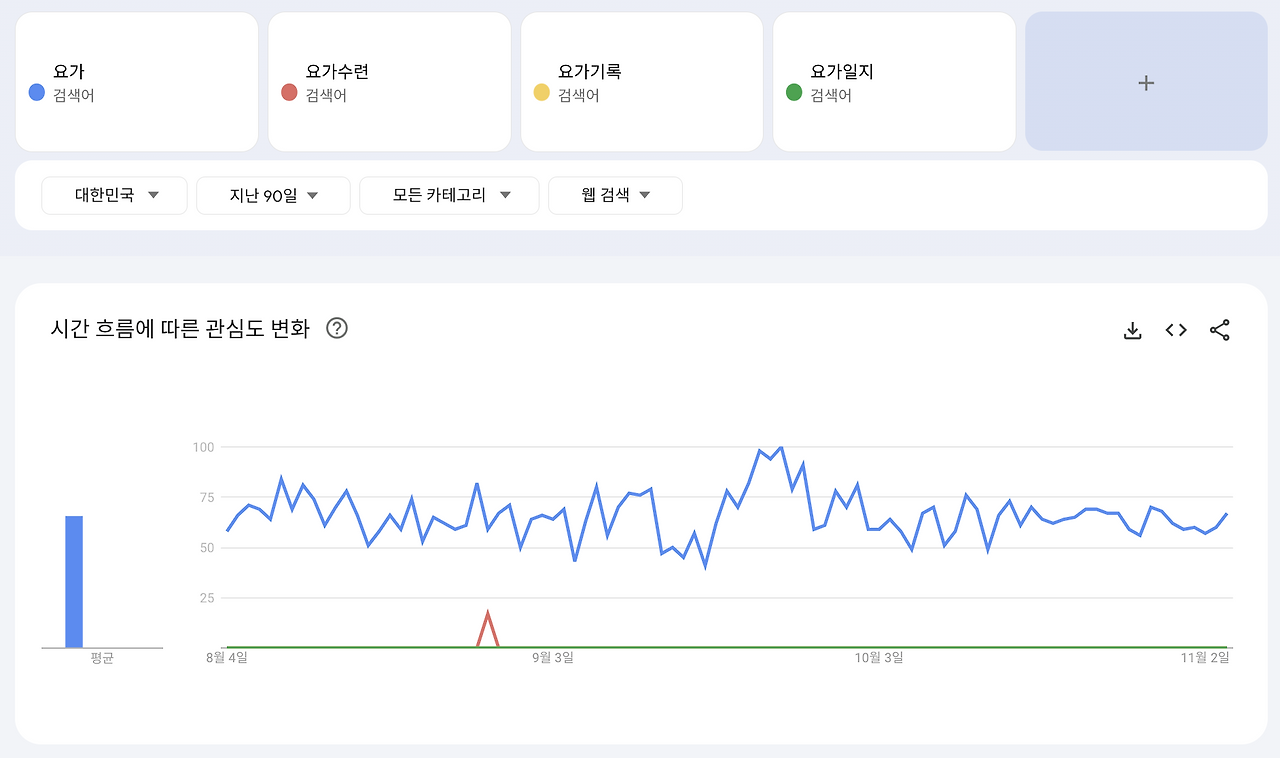Open the 모든 카테고리 category dropdown
Viewport: 1280px width, 758px height.
449,195
